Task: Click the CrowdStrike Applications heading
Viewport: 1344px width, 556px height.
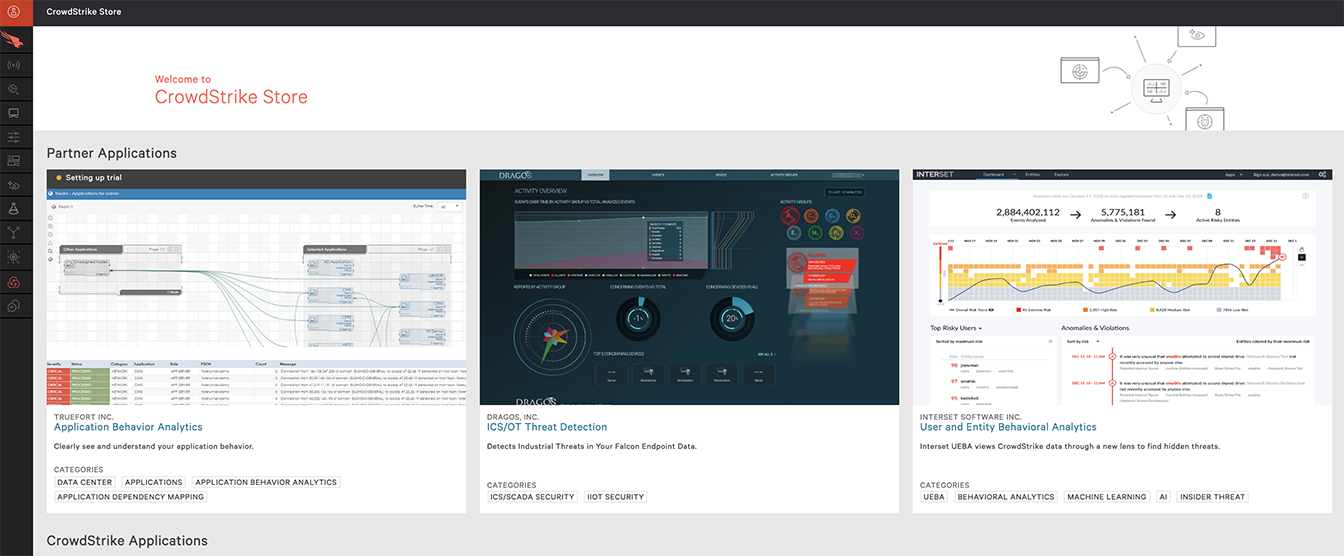Action: click(x=127, y=541)
